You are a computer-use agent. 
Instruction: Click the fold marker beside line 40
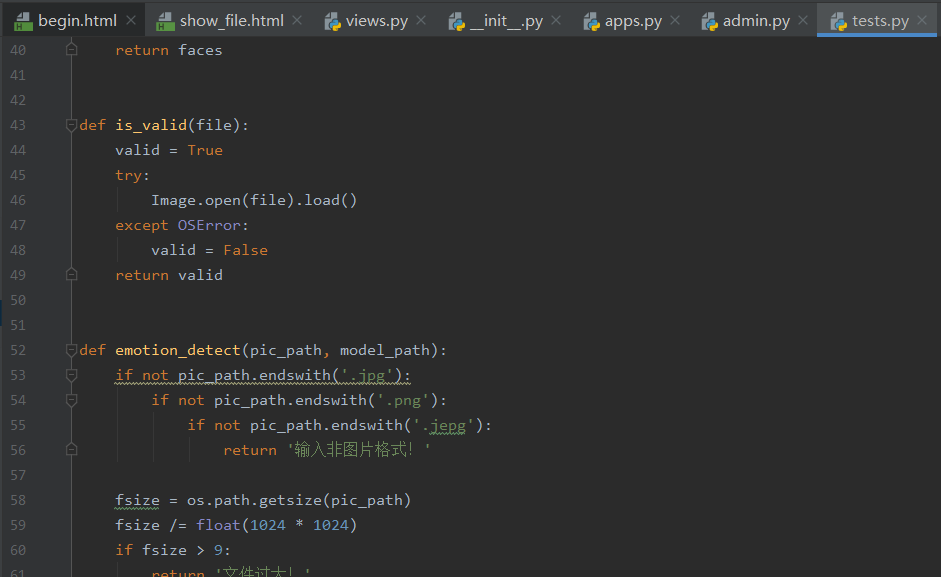70,49
